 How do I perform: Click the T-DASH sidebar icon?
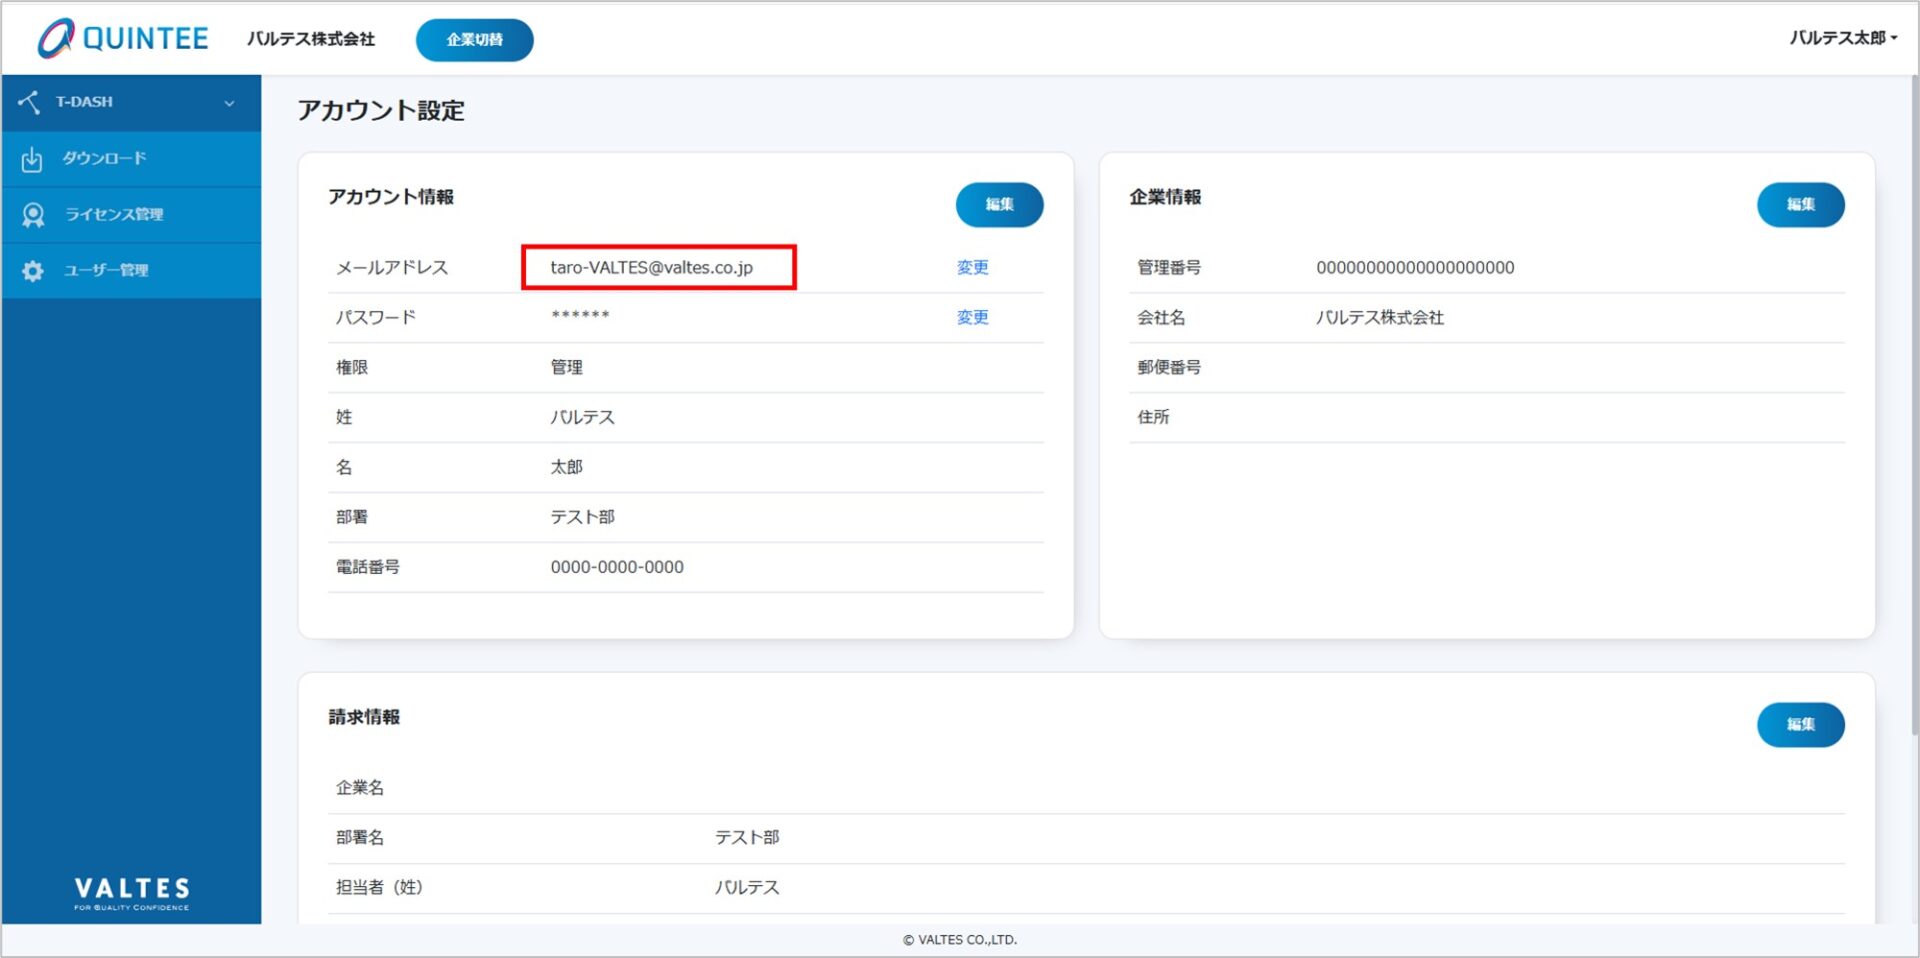[x=29, y=102]
